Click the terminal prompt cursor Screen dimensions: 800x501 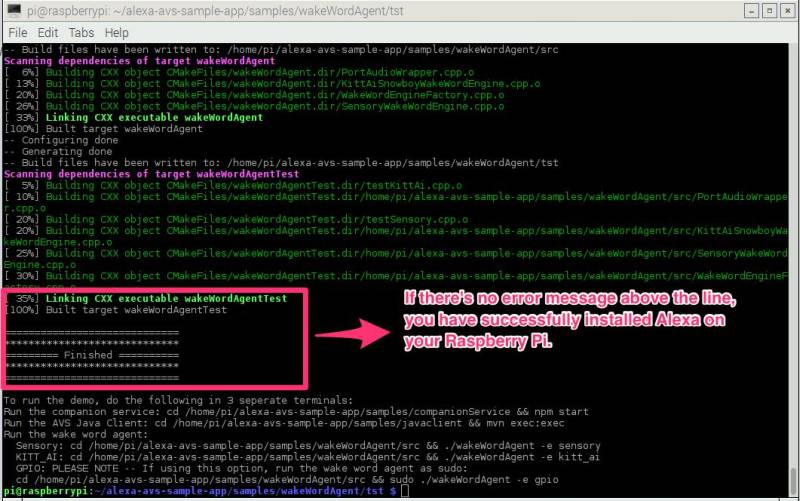click(x=405, y=491)
